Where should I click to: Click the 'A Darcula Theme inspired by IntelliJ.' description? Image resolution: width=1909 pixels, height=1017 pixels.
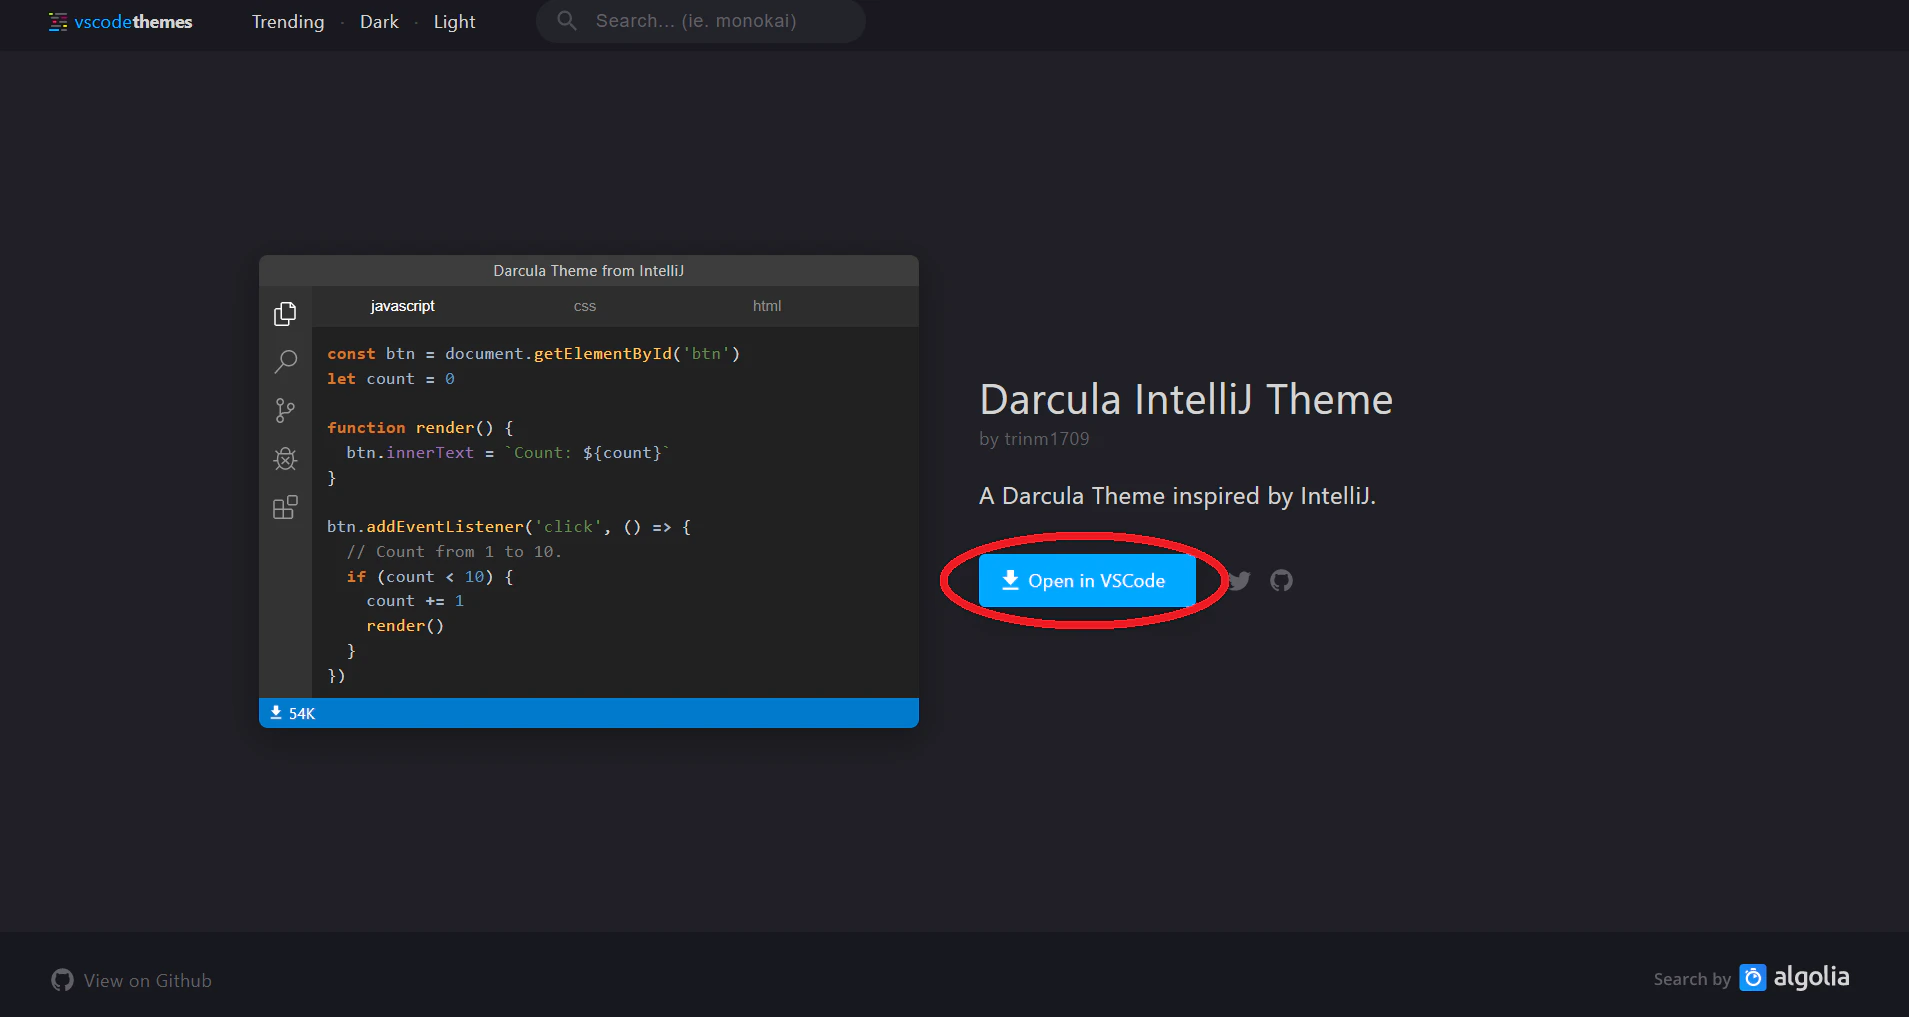tap(1177, 496)
